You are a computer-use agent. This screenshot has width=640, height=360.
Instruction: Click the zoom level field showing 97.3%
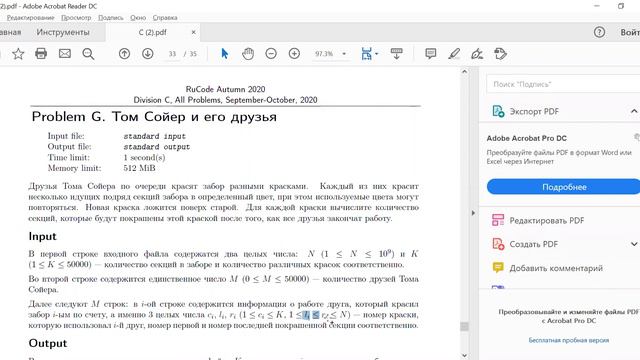324,54
